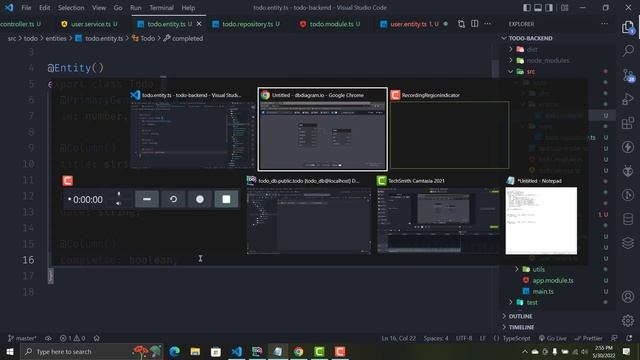Click the master branch in status bar

click(22, 338)
